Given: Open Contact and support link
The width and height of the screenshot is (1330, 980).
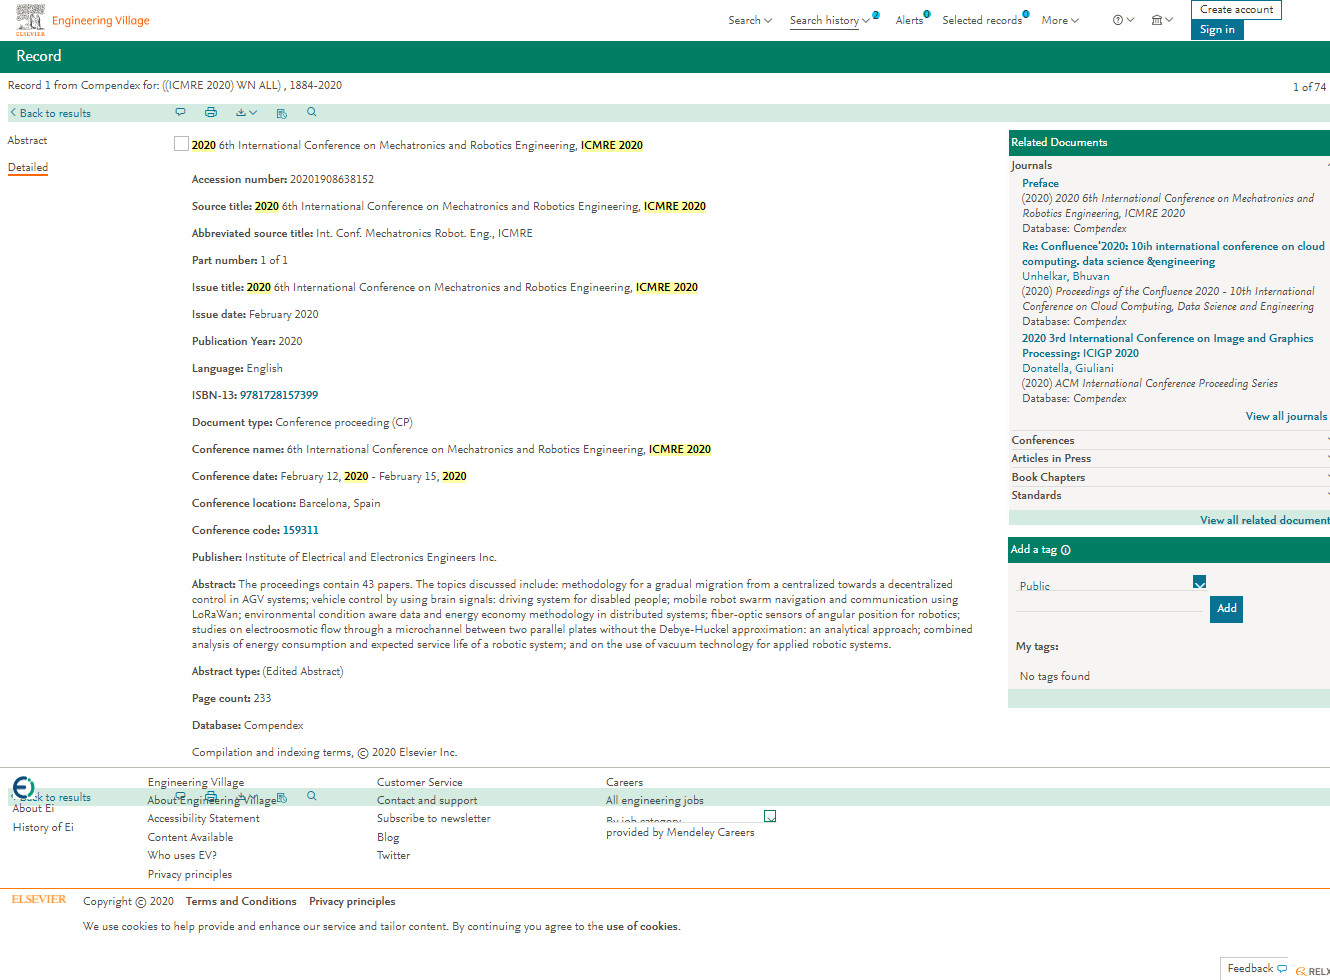Looking at the screenshot, I should tap(427, 800).
